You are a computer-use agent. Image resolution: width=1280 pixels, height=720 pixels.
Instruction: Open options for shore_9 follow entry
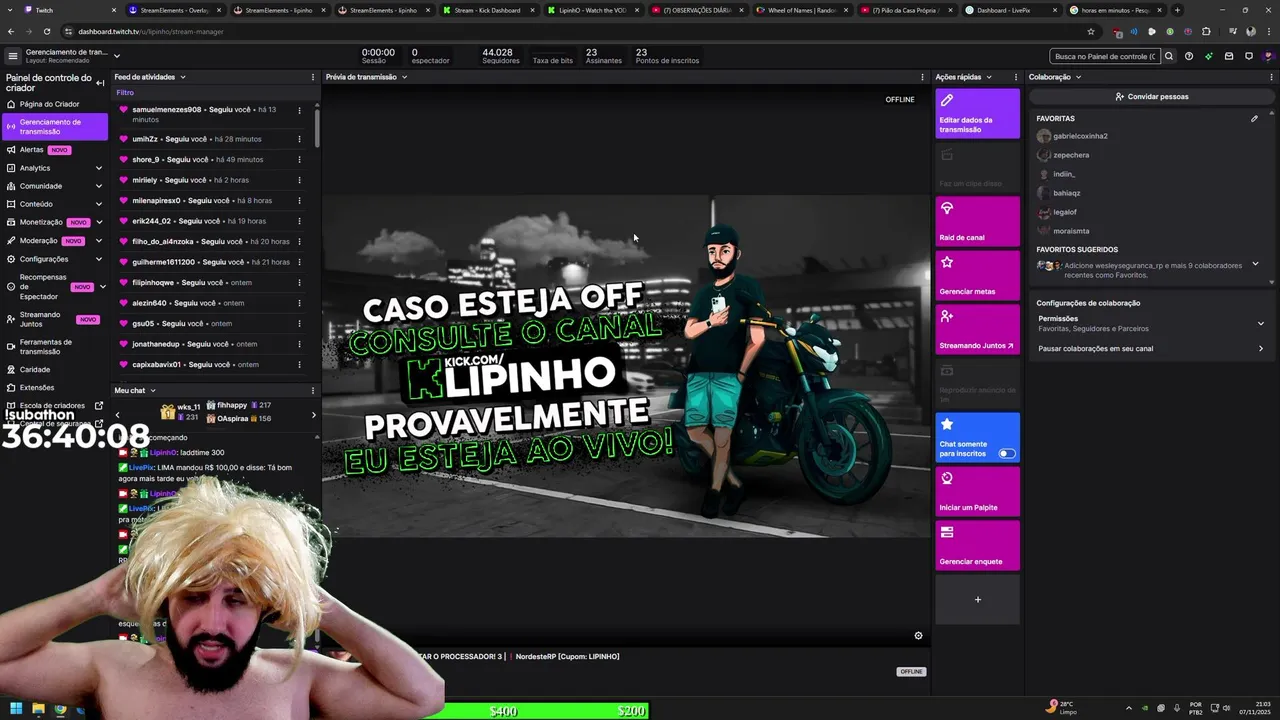click(299, 160)
